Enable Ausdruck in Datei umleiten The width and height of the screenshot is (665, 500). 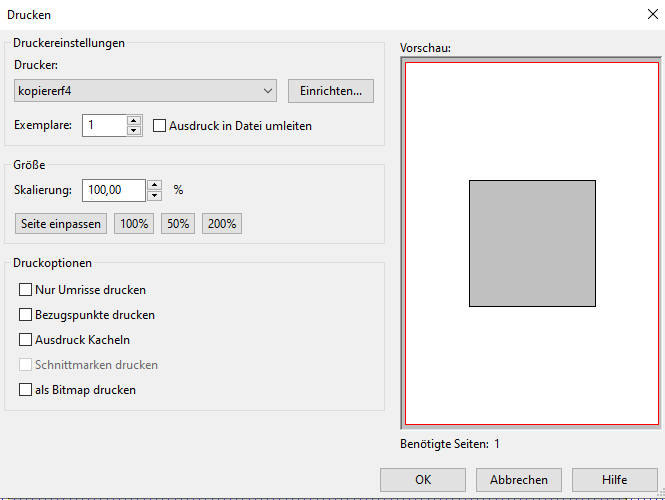[160, 126]
